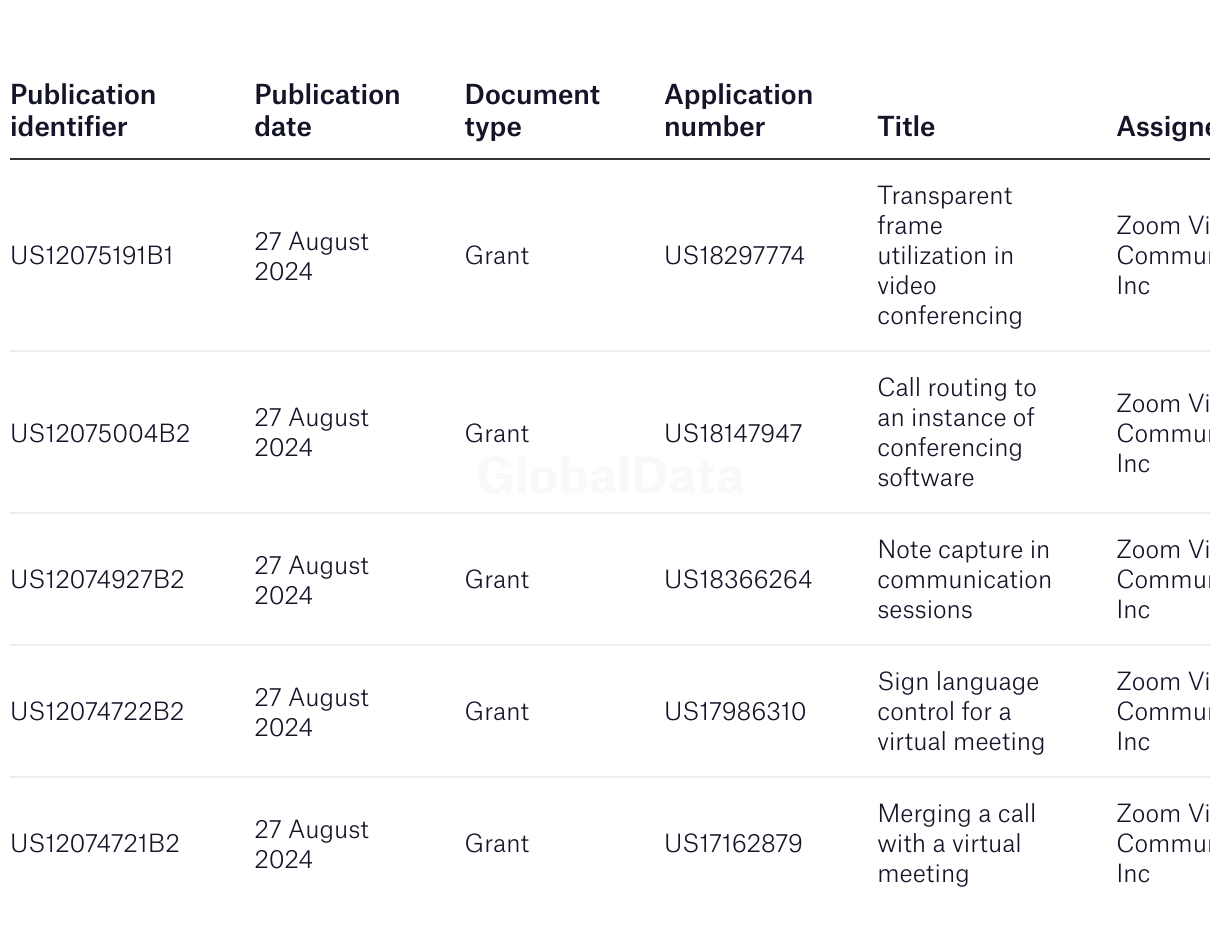Select the US18366264 application number cell

click(738, 580)
